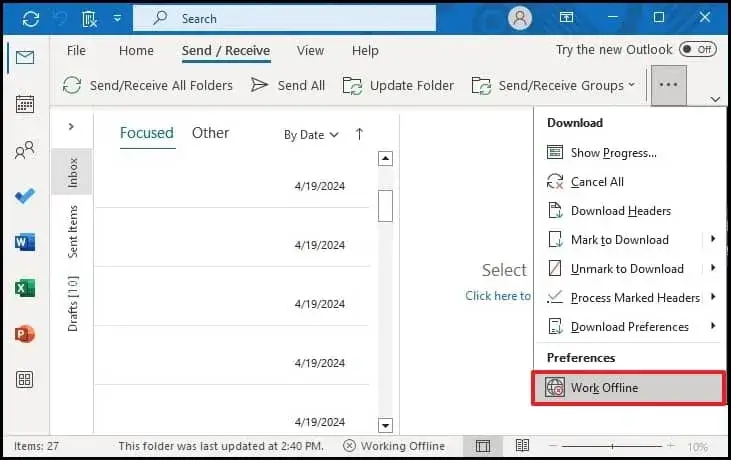Screen dimensions: 731x460
Task: Select the Drafts [10] folder
Action: (x=72, y=303)
